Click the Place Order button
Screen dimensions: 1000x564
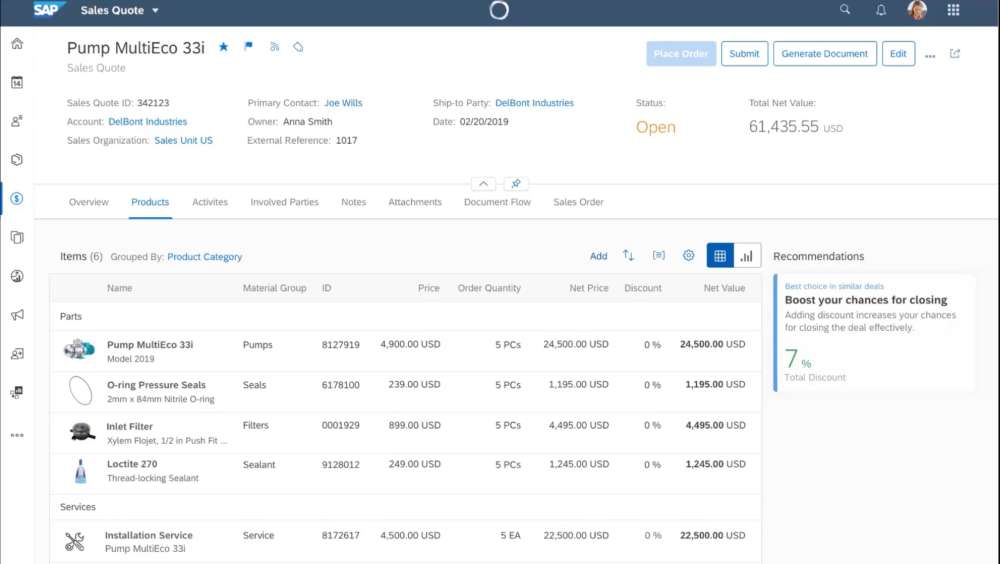[x=681, y=54]
